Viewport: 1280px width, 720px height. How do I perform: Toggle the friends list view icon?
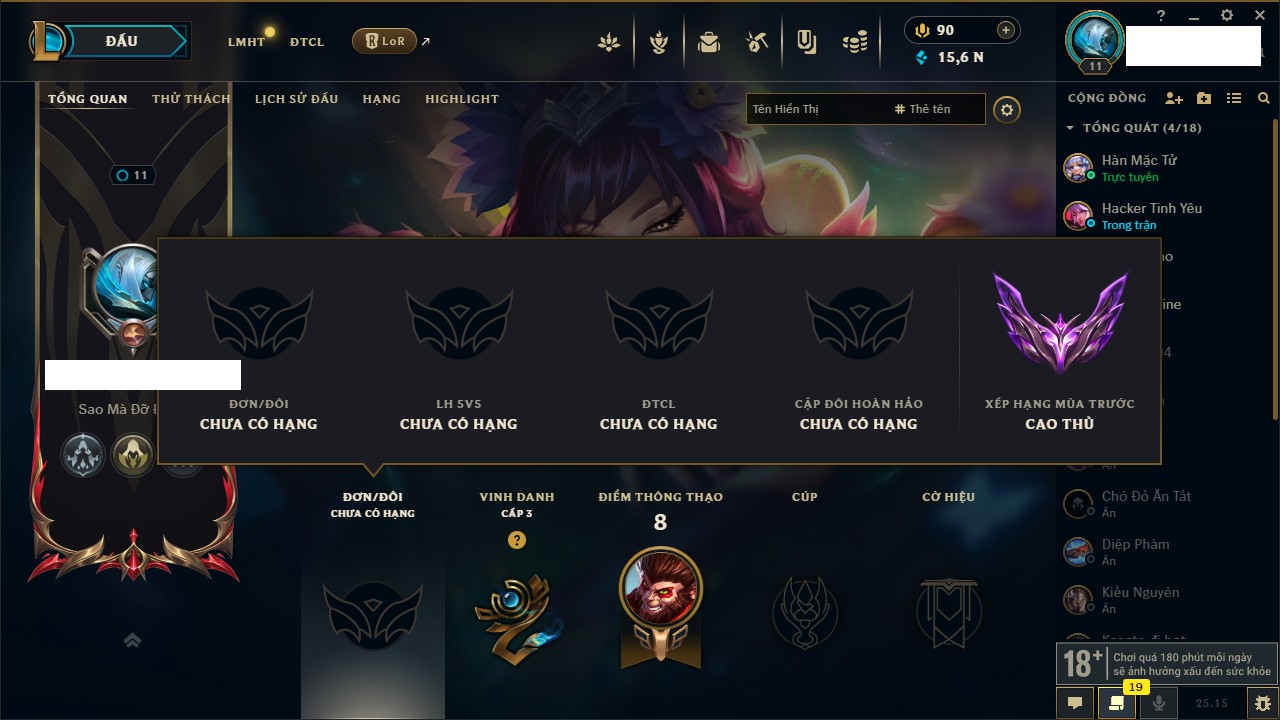1234,98
